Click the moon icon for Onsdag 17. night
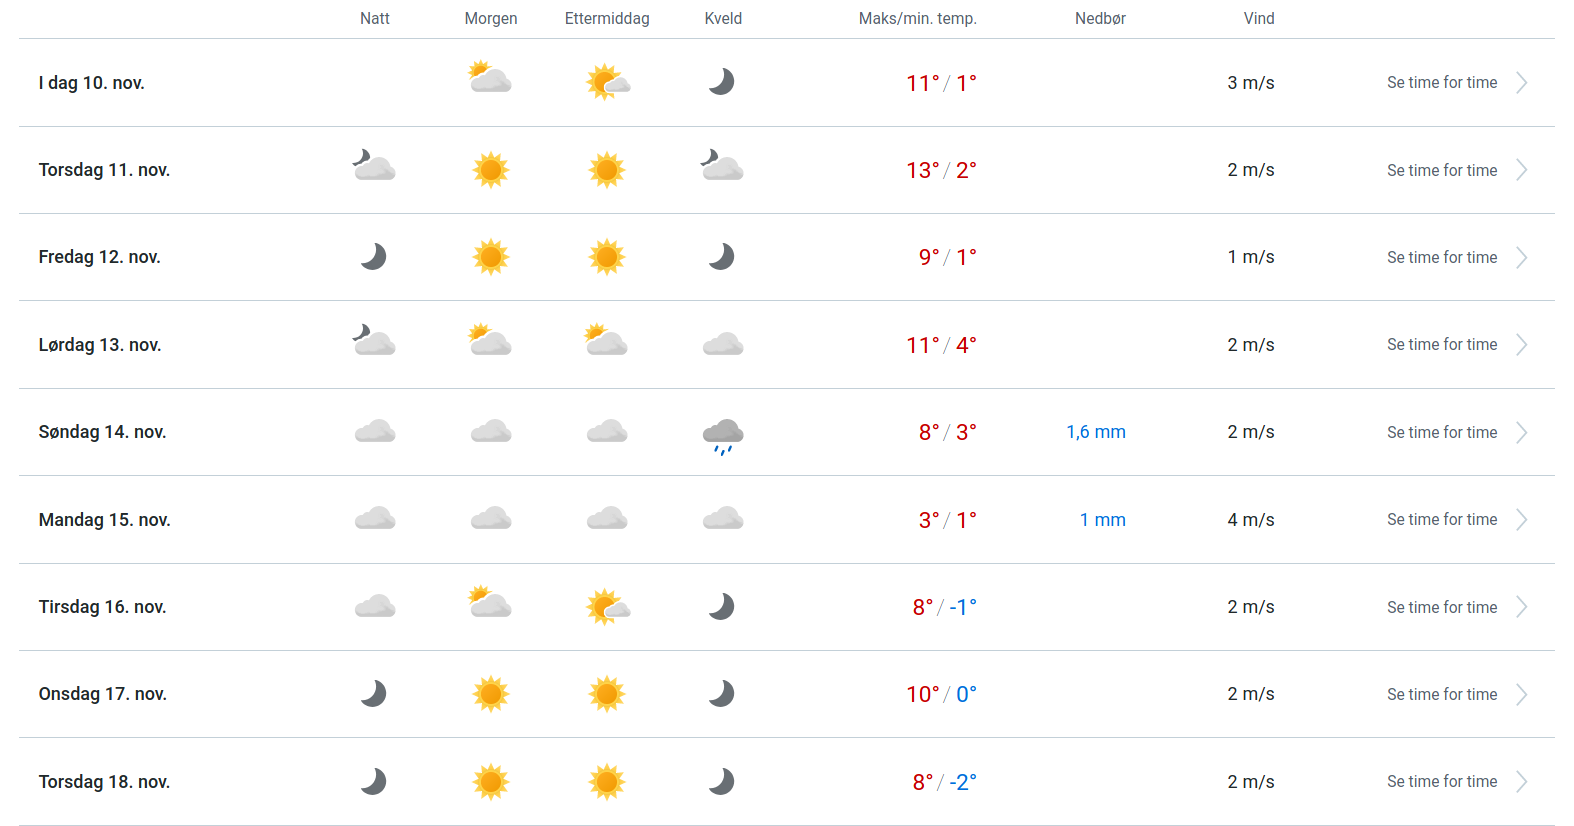This screenshot has width=1574, height=826. tap(374, 694)
